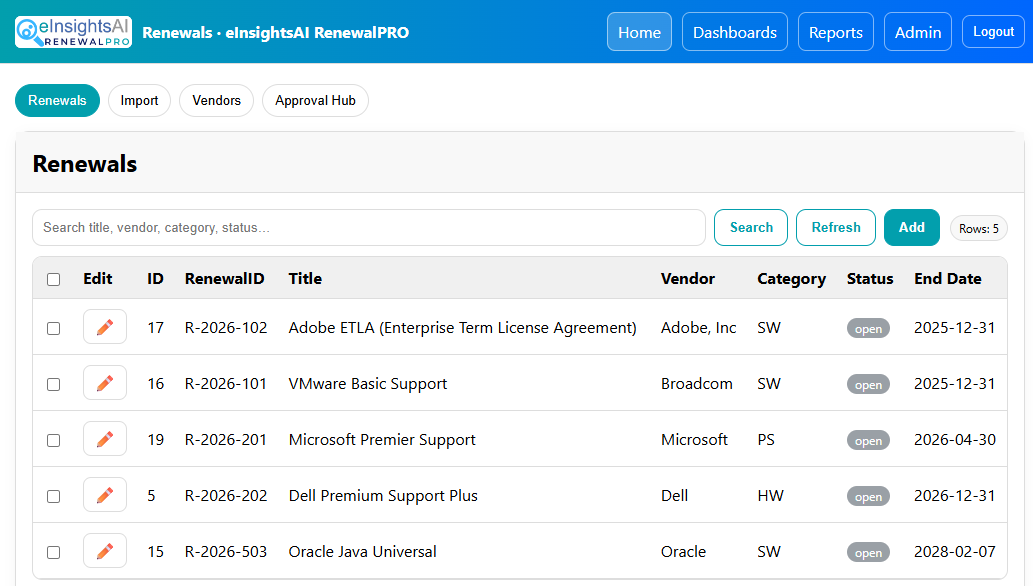Open Dashboards in the top navigation
This screenshot has height=586, width=1033.
click(734, 32)
